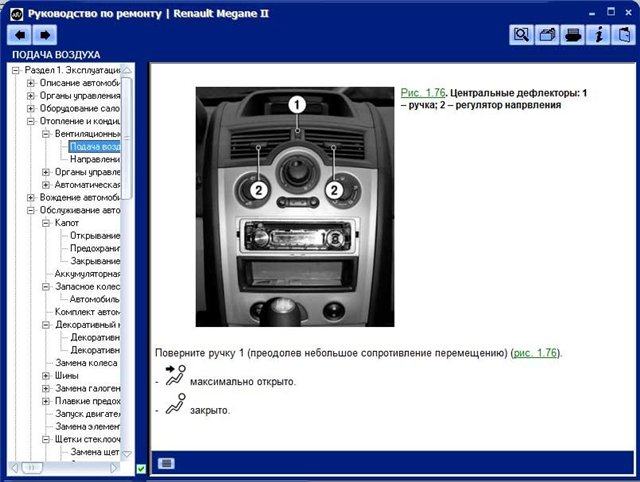This screenshot has height=482, width=640.
Task: Click the center console dashboard photo
Action: (x=295, y=207)
